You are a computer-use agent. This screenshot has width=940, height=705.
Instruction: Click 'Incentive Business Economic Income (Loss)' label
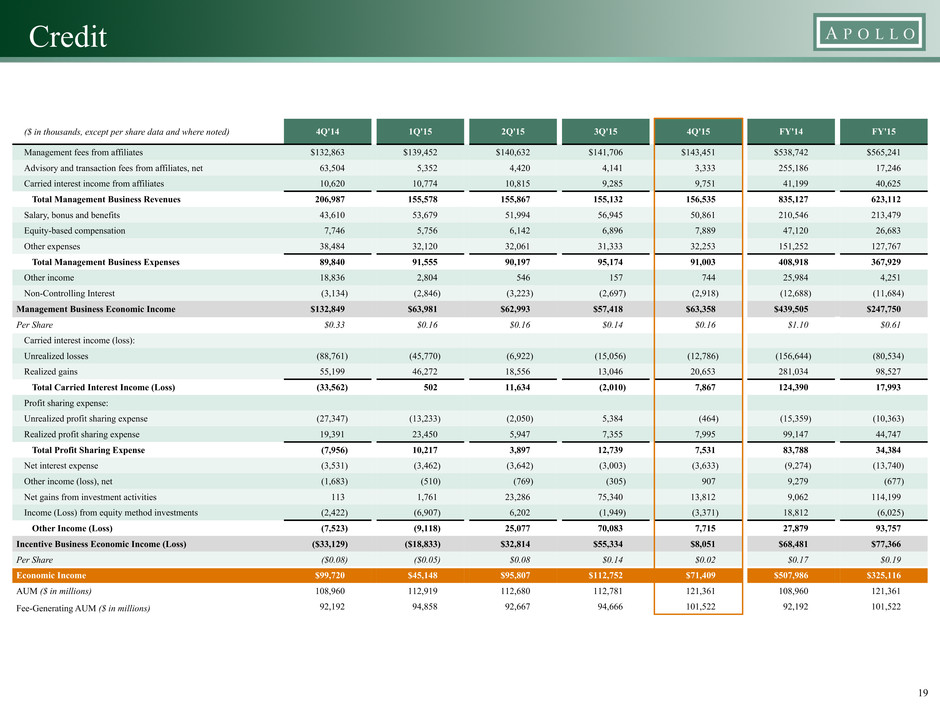click(101, 544)
